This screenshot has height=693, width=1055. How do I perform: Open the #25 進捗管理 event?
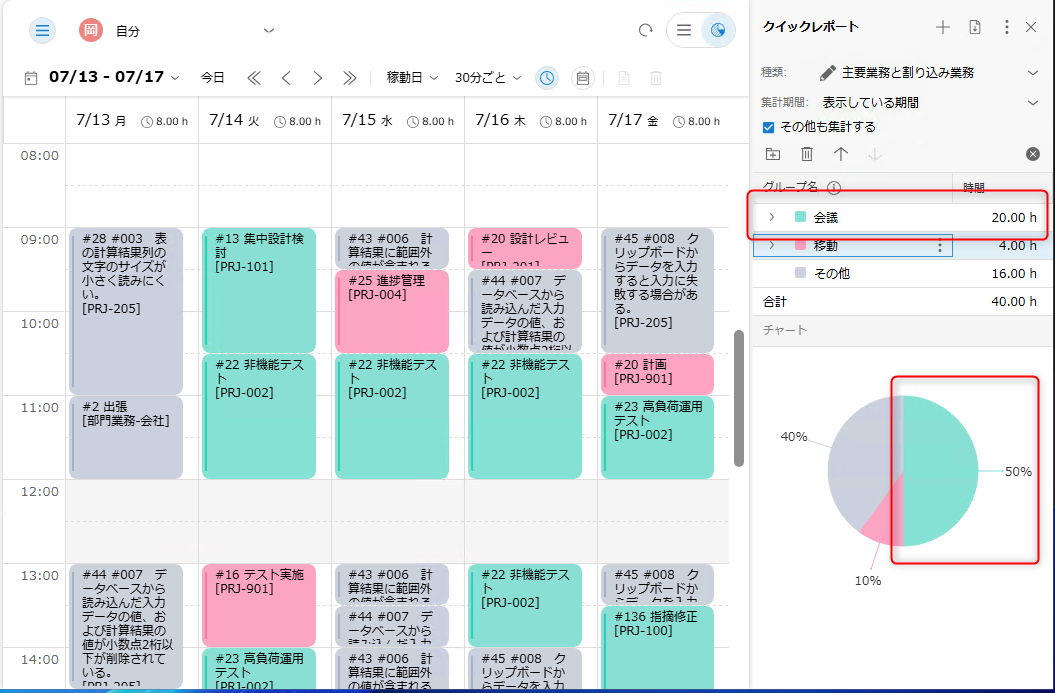pos(392,311)
